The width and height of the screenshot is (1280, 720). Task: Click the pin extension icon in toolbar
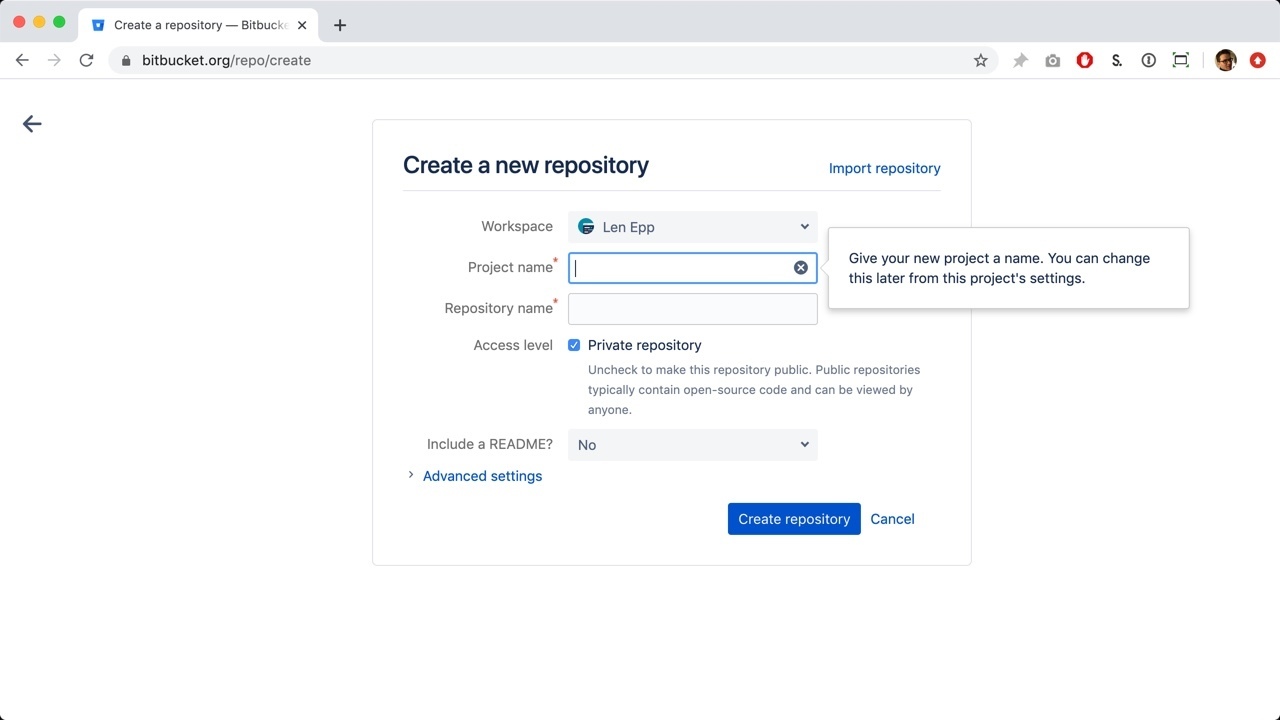pyautogui.click(x=1020, y=61)
